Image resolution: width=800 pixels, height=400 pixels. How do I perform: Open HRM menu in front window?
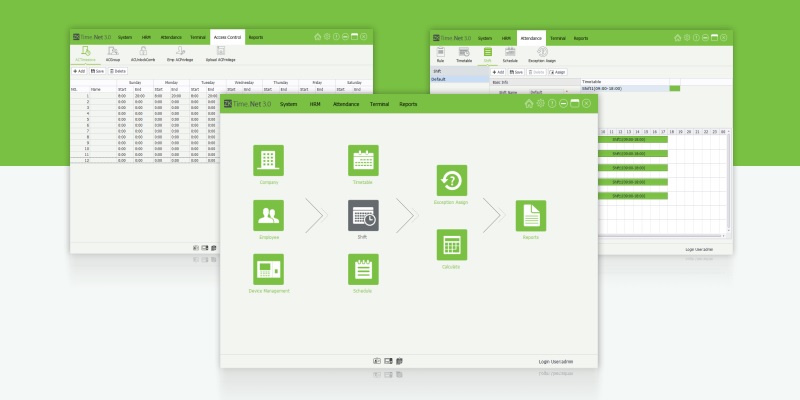(x=315, y=104)
